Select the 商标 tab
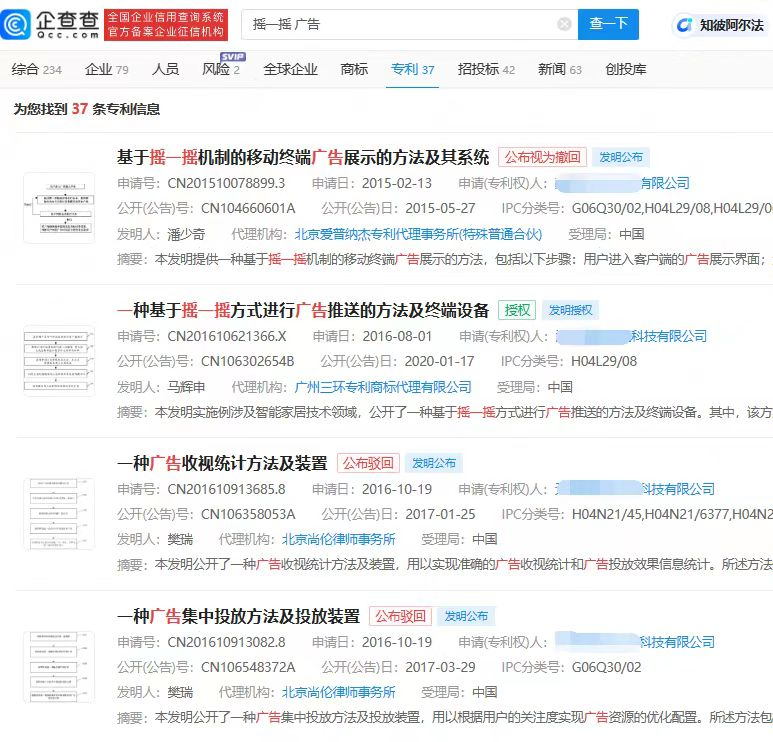This screenshot has height=742, width=773. (354, 70)
